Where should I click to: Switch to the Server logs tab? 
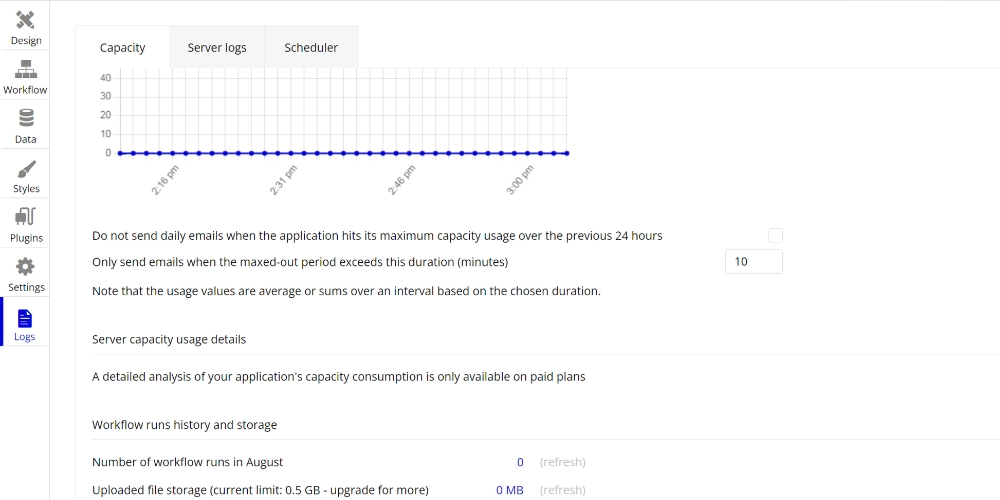[x=217, y=47]
